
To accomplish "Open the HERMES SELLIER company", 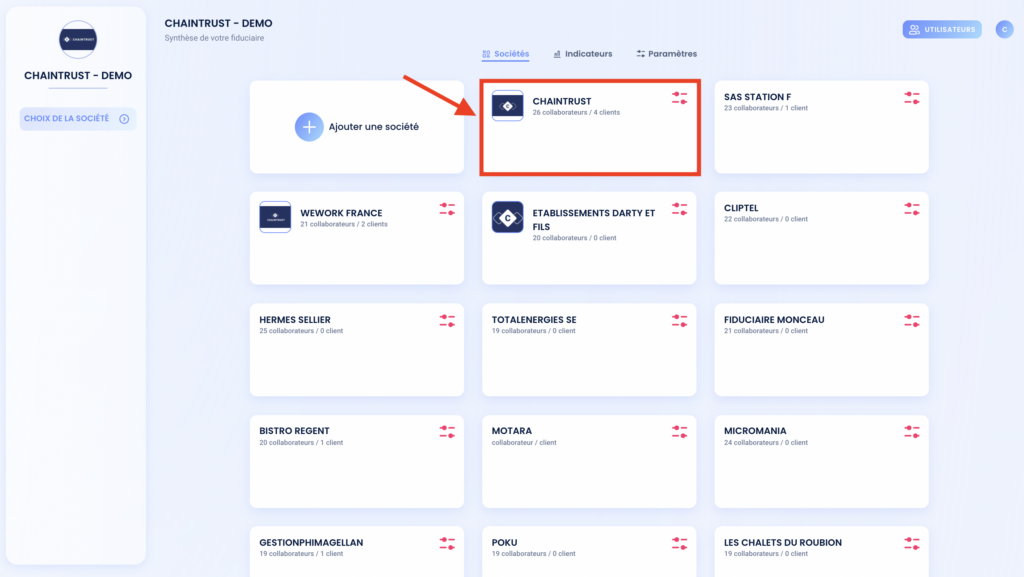I will click(295, 320).
